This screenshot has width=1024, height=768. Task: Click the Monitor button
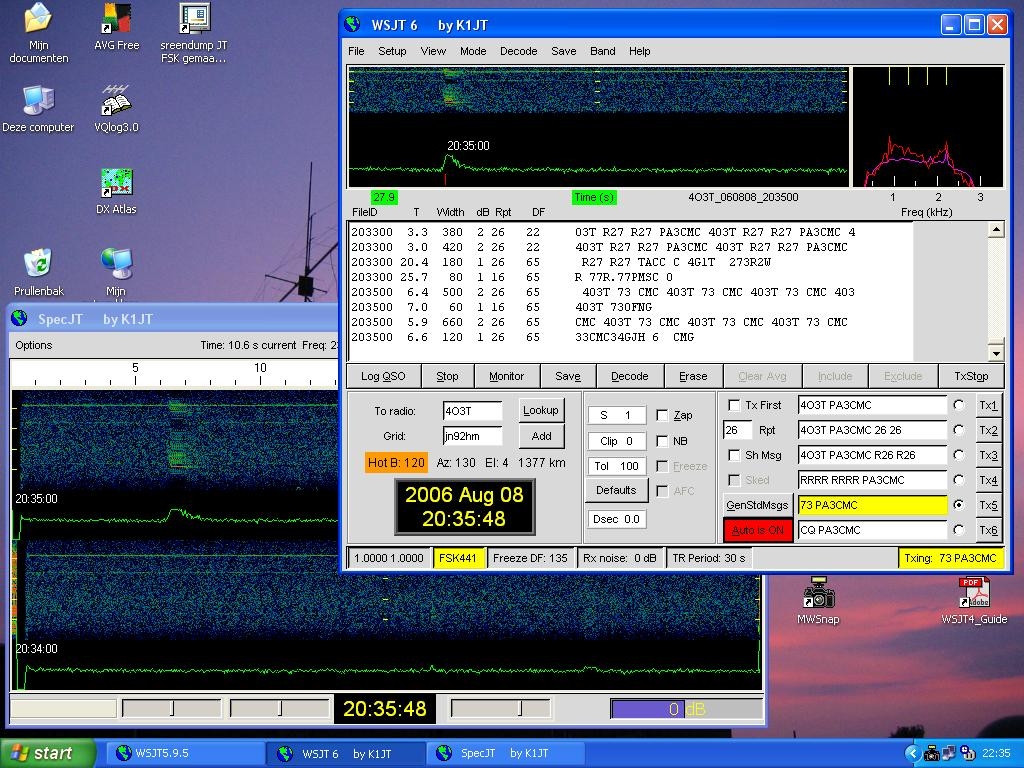tap(506, 376)
